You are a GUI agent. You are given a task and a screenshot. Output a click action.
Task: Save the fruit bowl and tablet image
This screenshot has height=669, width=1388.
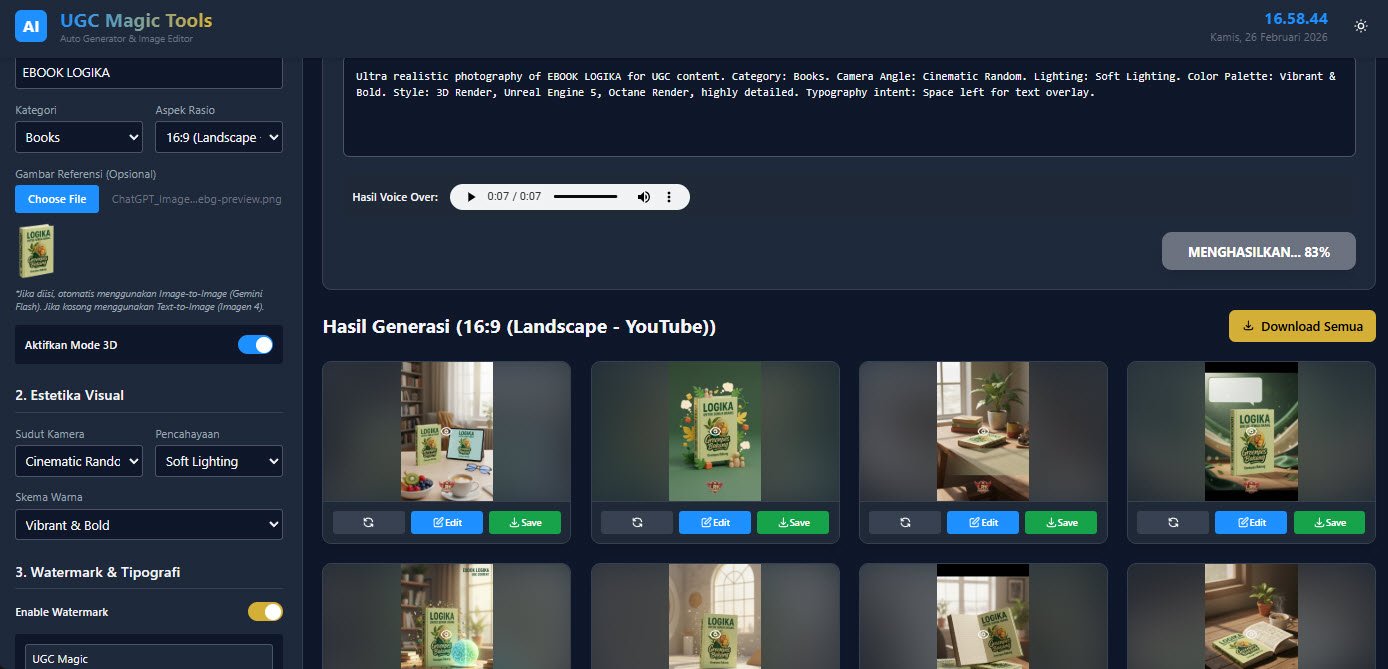click(525, 522)
